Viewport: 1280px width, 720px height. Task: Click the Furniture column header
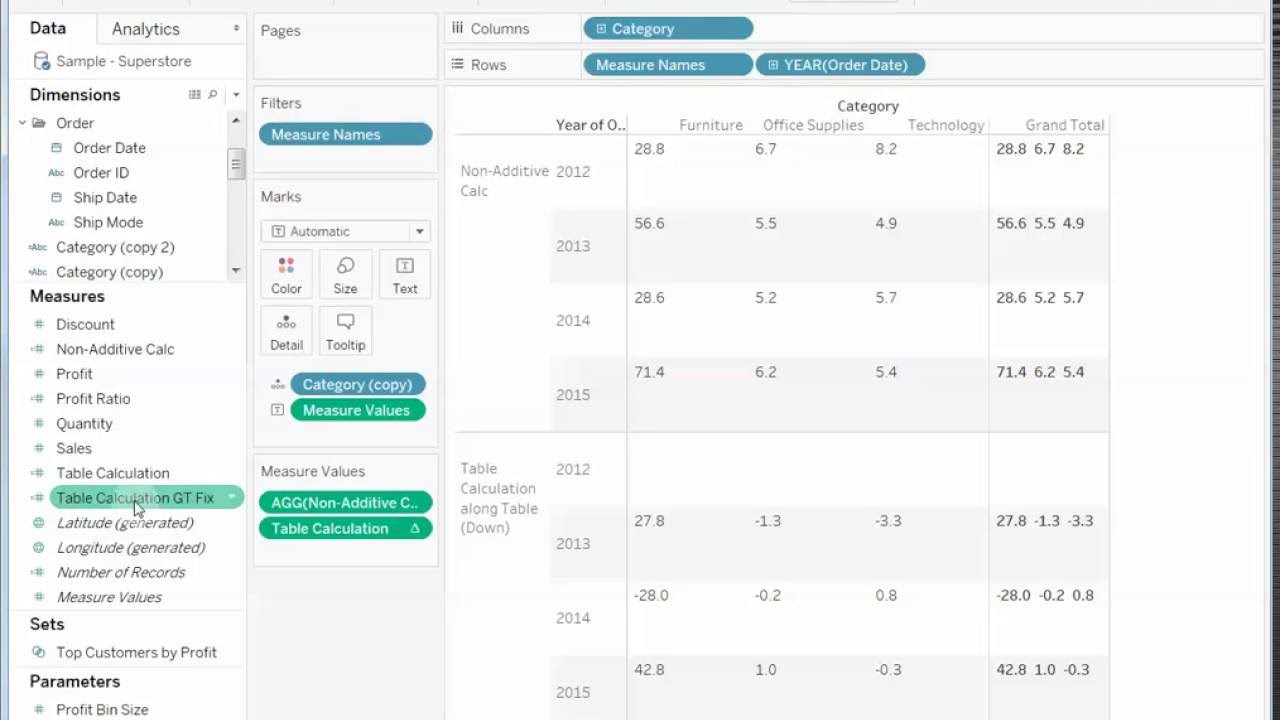(710, 125)
